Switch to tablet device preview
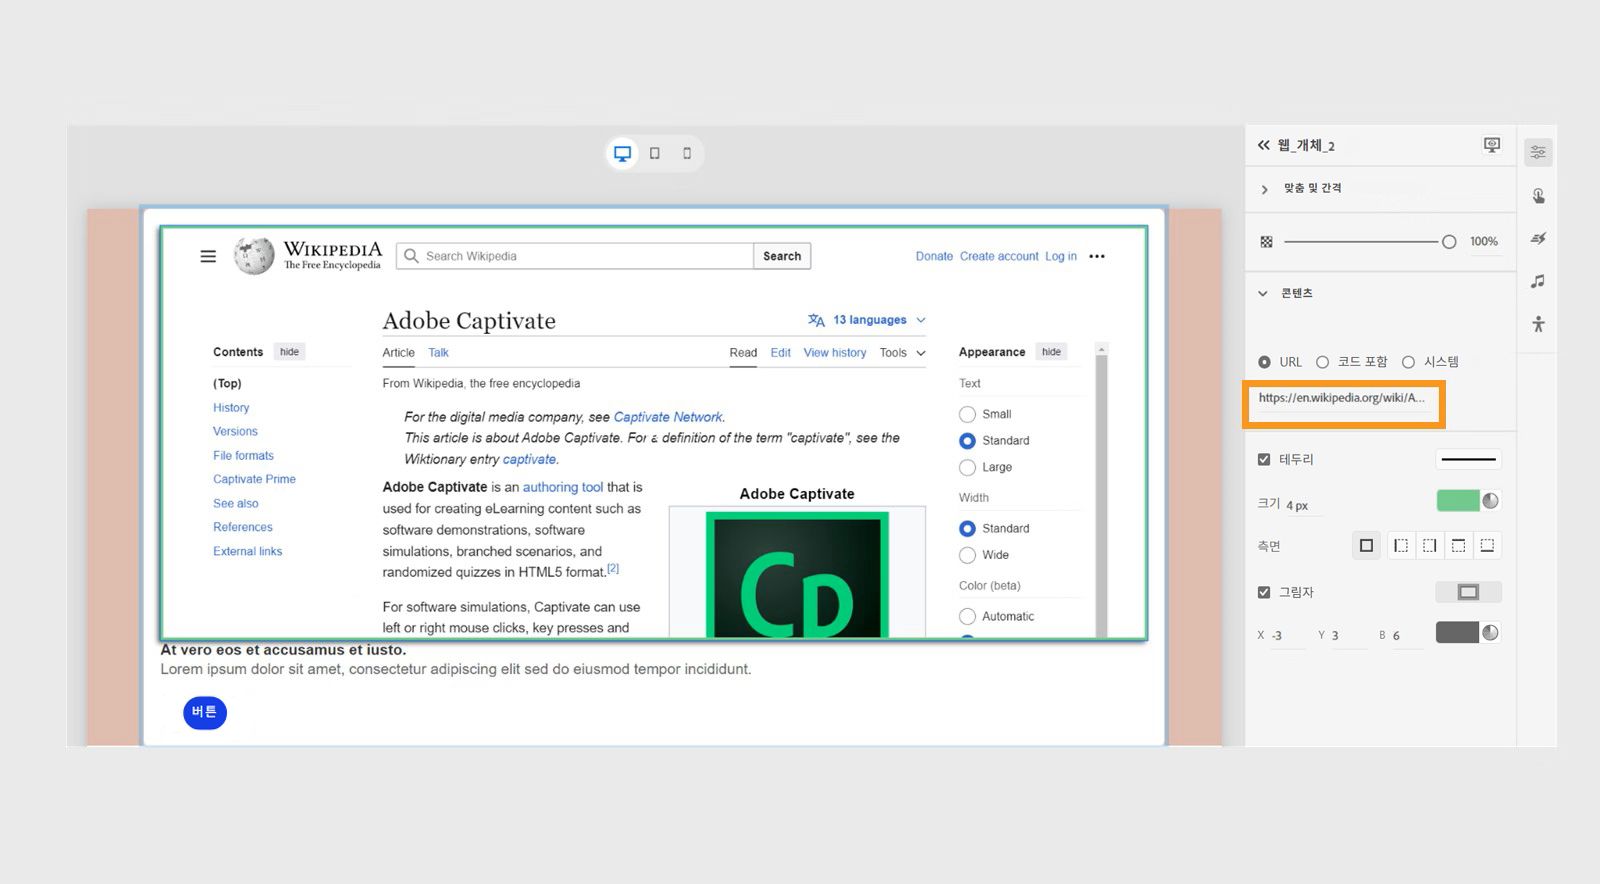This screenshot has width=1600, height=884. 655,153
